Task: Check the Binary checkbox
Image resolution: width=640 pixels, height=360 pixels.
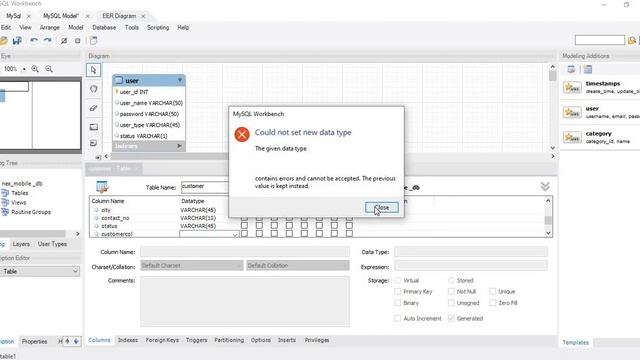Action: (398, 303)
